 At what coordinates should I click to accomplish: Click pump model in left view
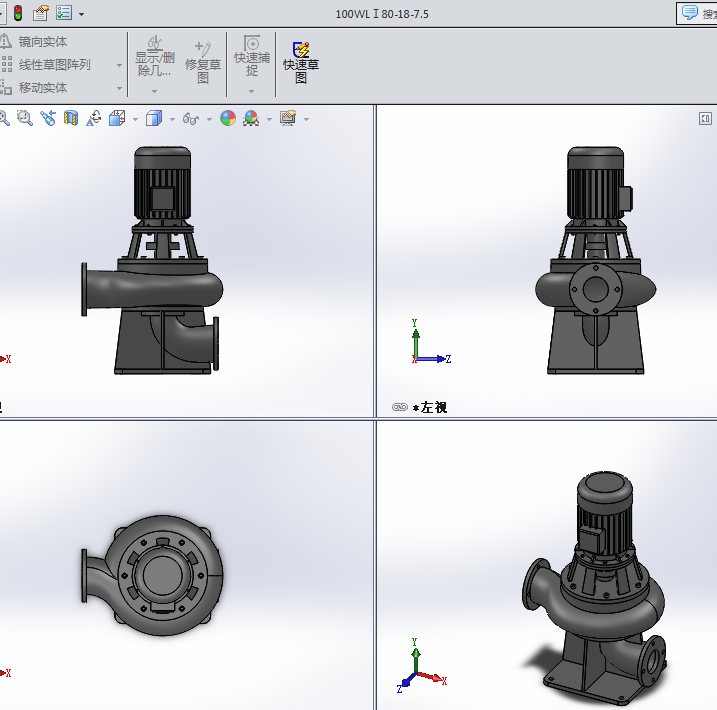pyautogui.click(x=595, y=261)
